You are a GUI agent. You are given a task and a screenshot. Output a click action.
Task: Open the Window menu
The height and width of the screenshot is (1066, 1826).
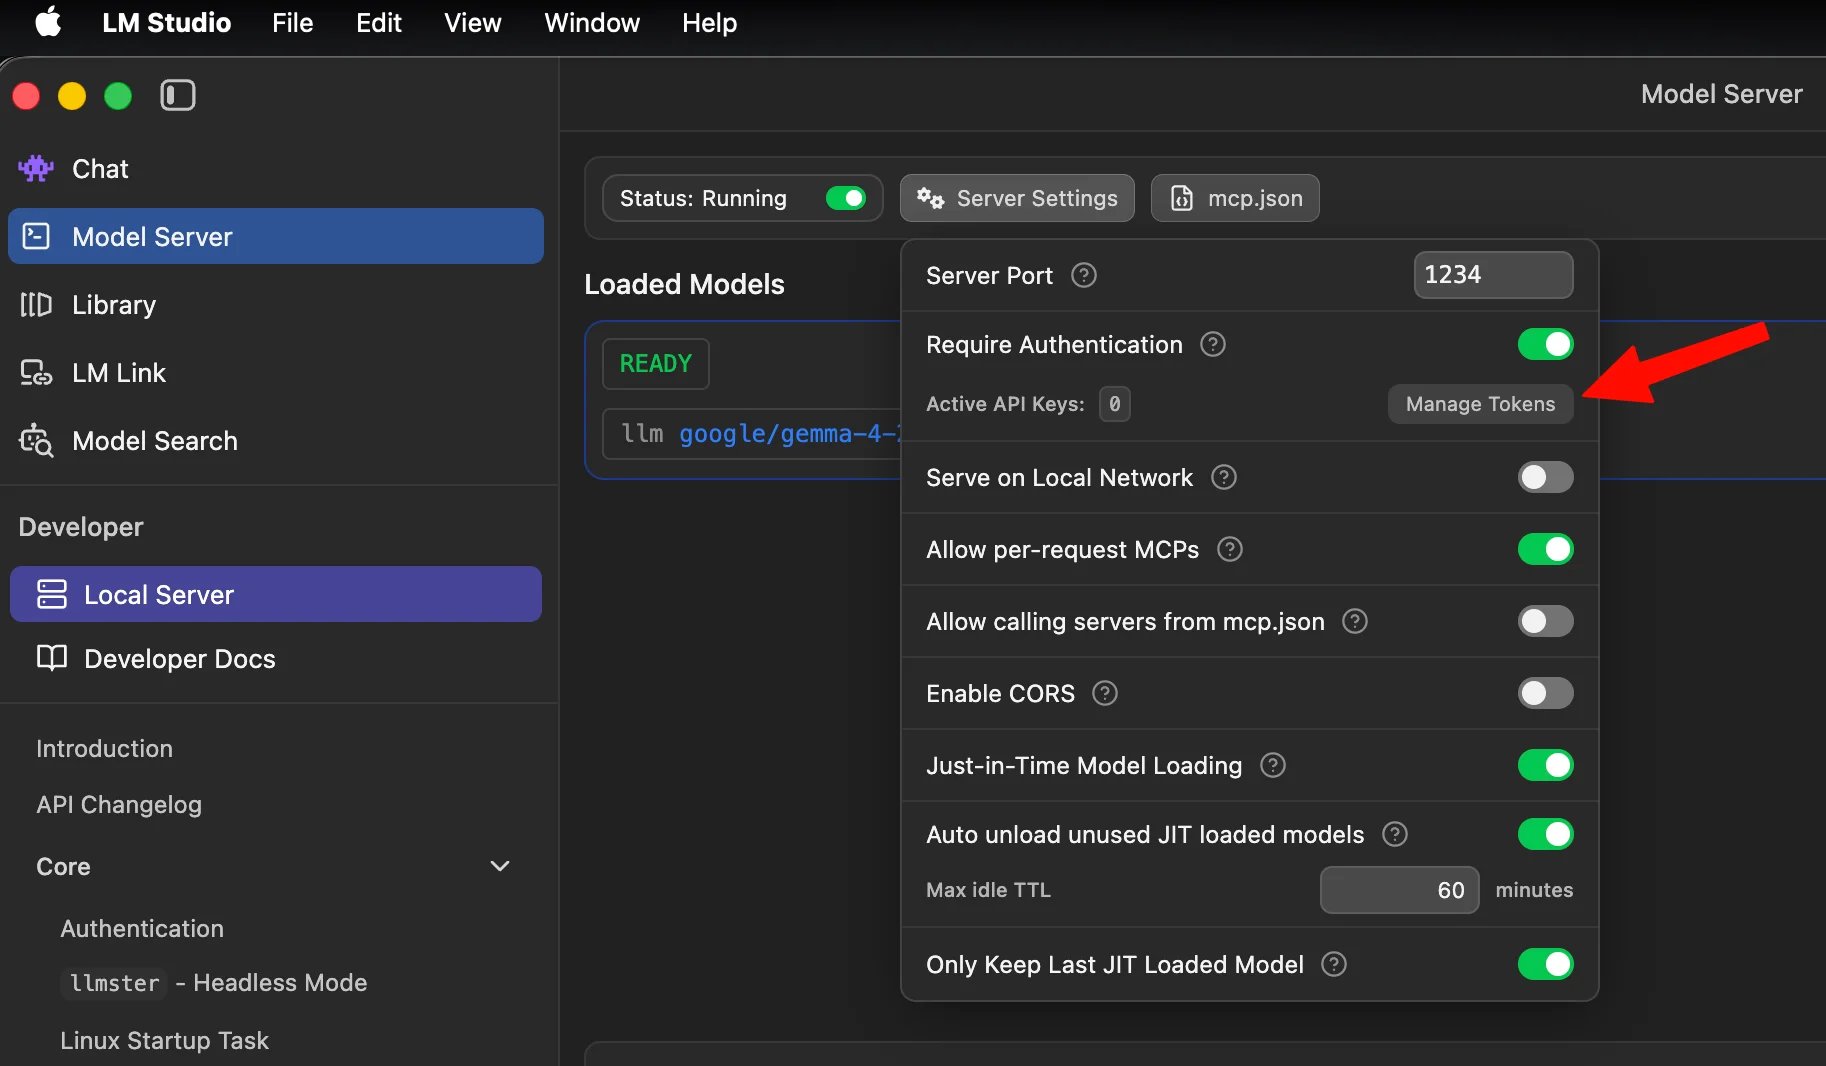592,22
